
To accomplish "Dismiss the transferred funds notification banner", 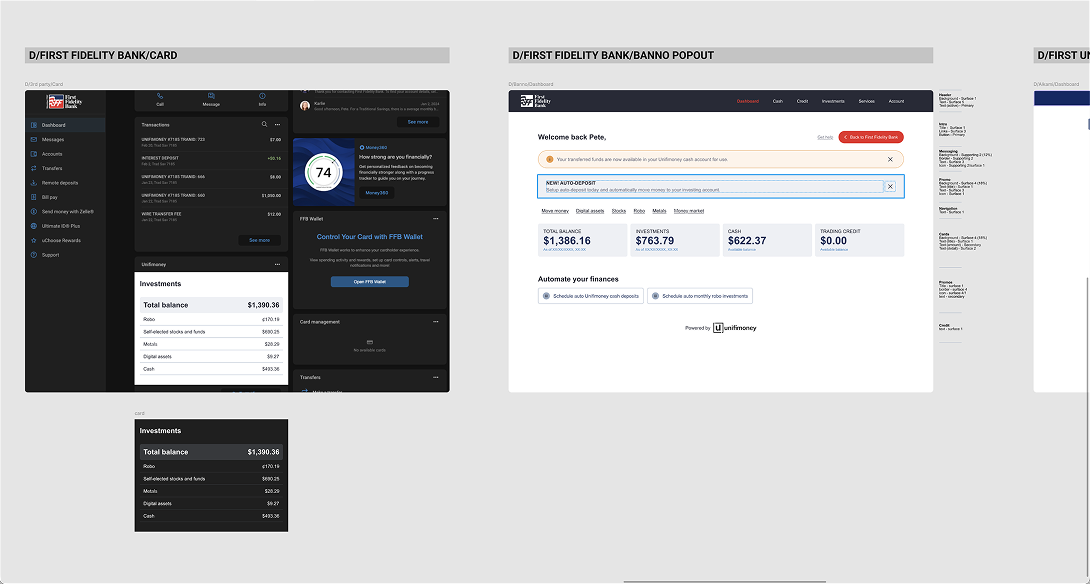I will (890, 159).
